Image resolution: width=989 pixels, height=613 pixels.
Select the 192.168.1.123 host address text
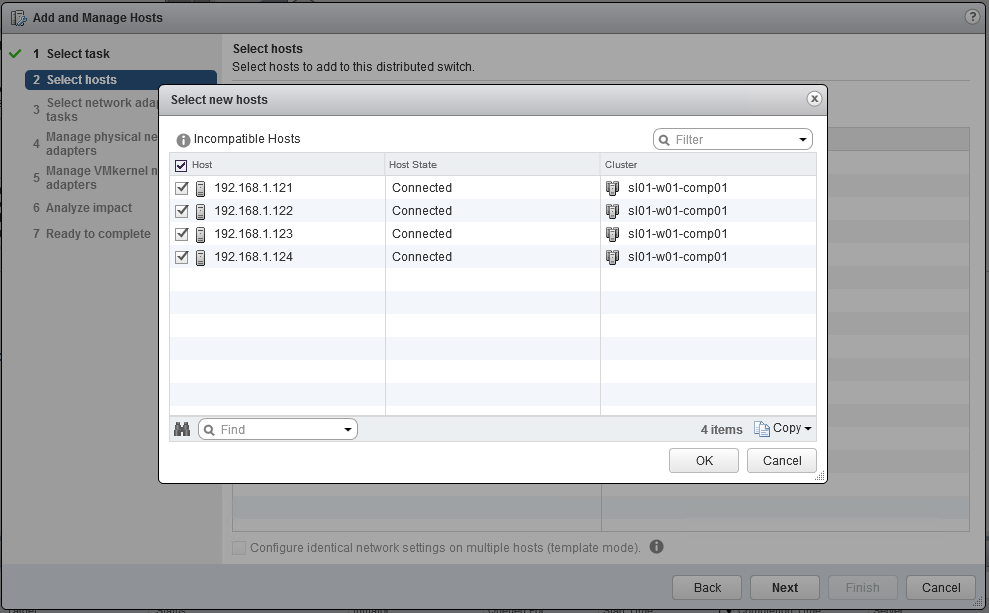(x=254, y=234)
